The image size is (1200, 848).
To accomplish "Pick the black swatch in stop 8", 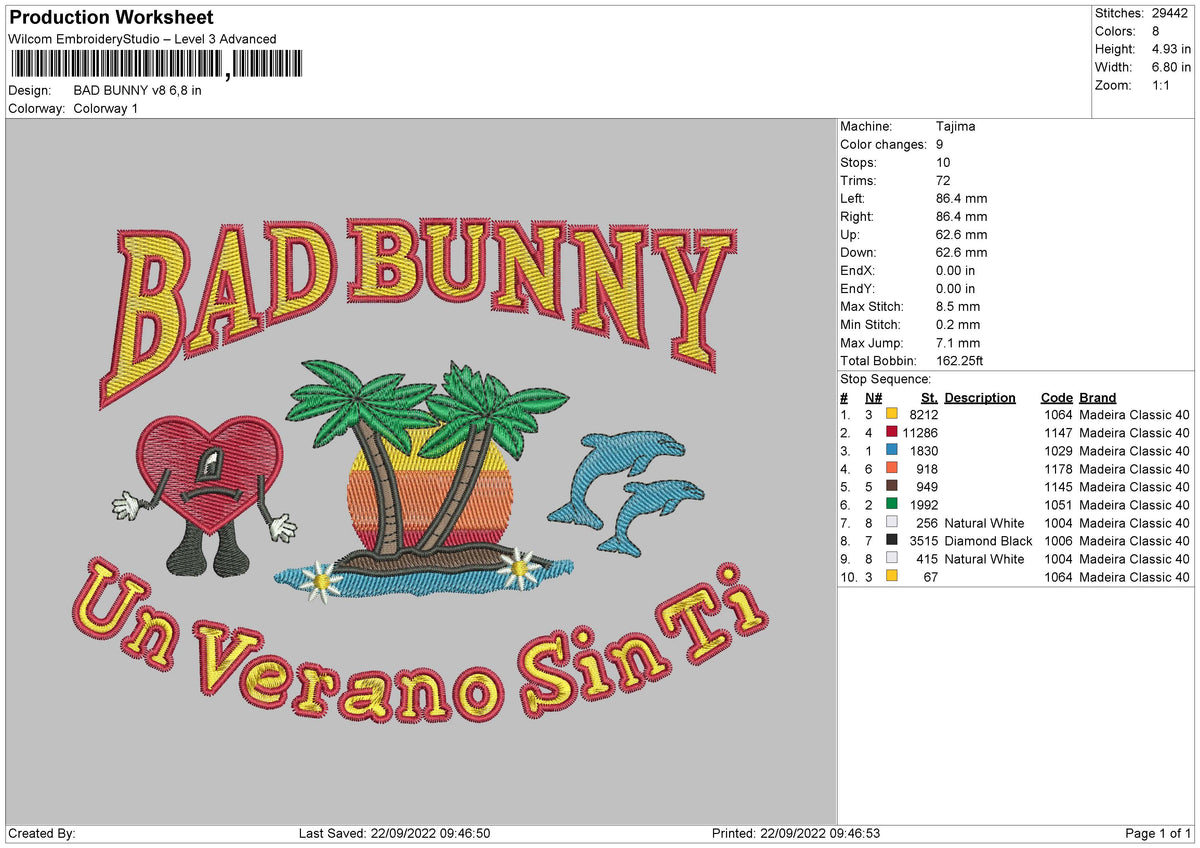I will 892,540.
